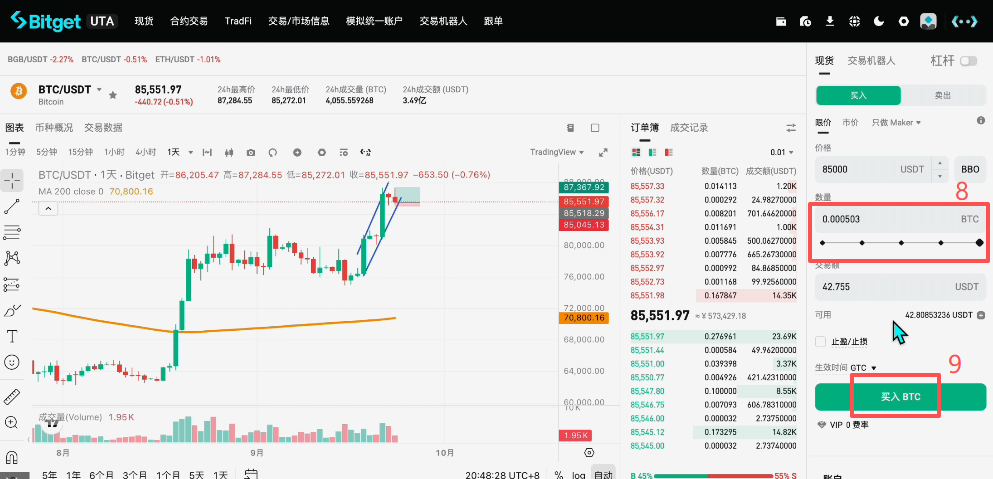Focus the 交易额 amount field 42.755
The height and width of the screenshot is (479, 993).
coord(901,287)
